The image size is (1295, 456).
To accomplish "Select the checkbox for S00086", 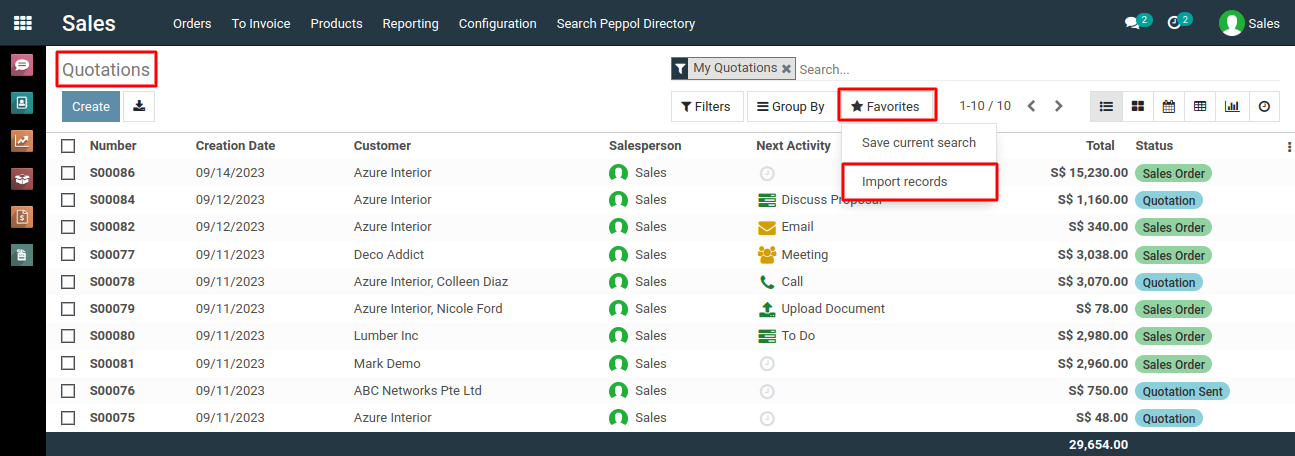I will (x=68, y=173).
